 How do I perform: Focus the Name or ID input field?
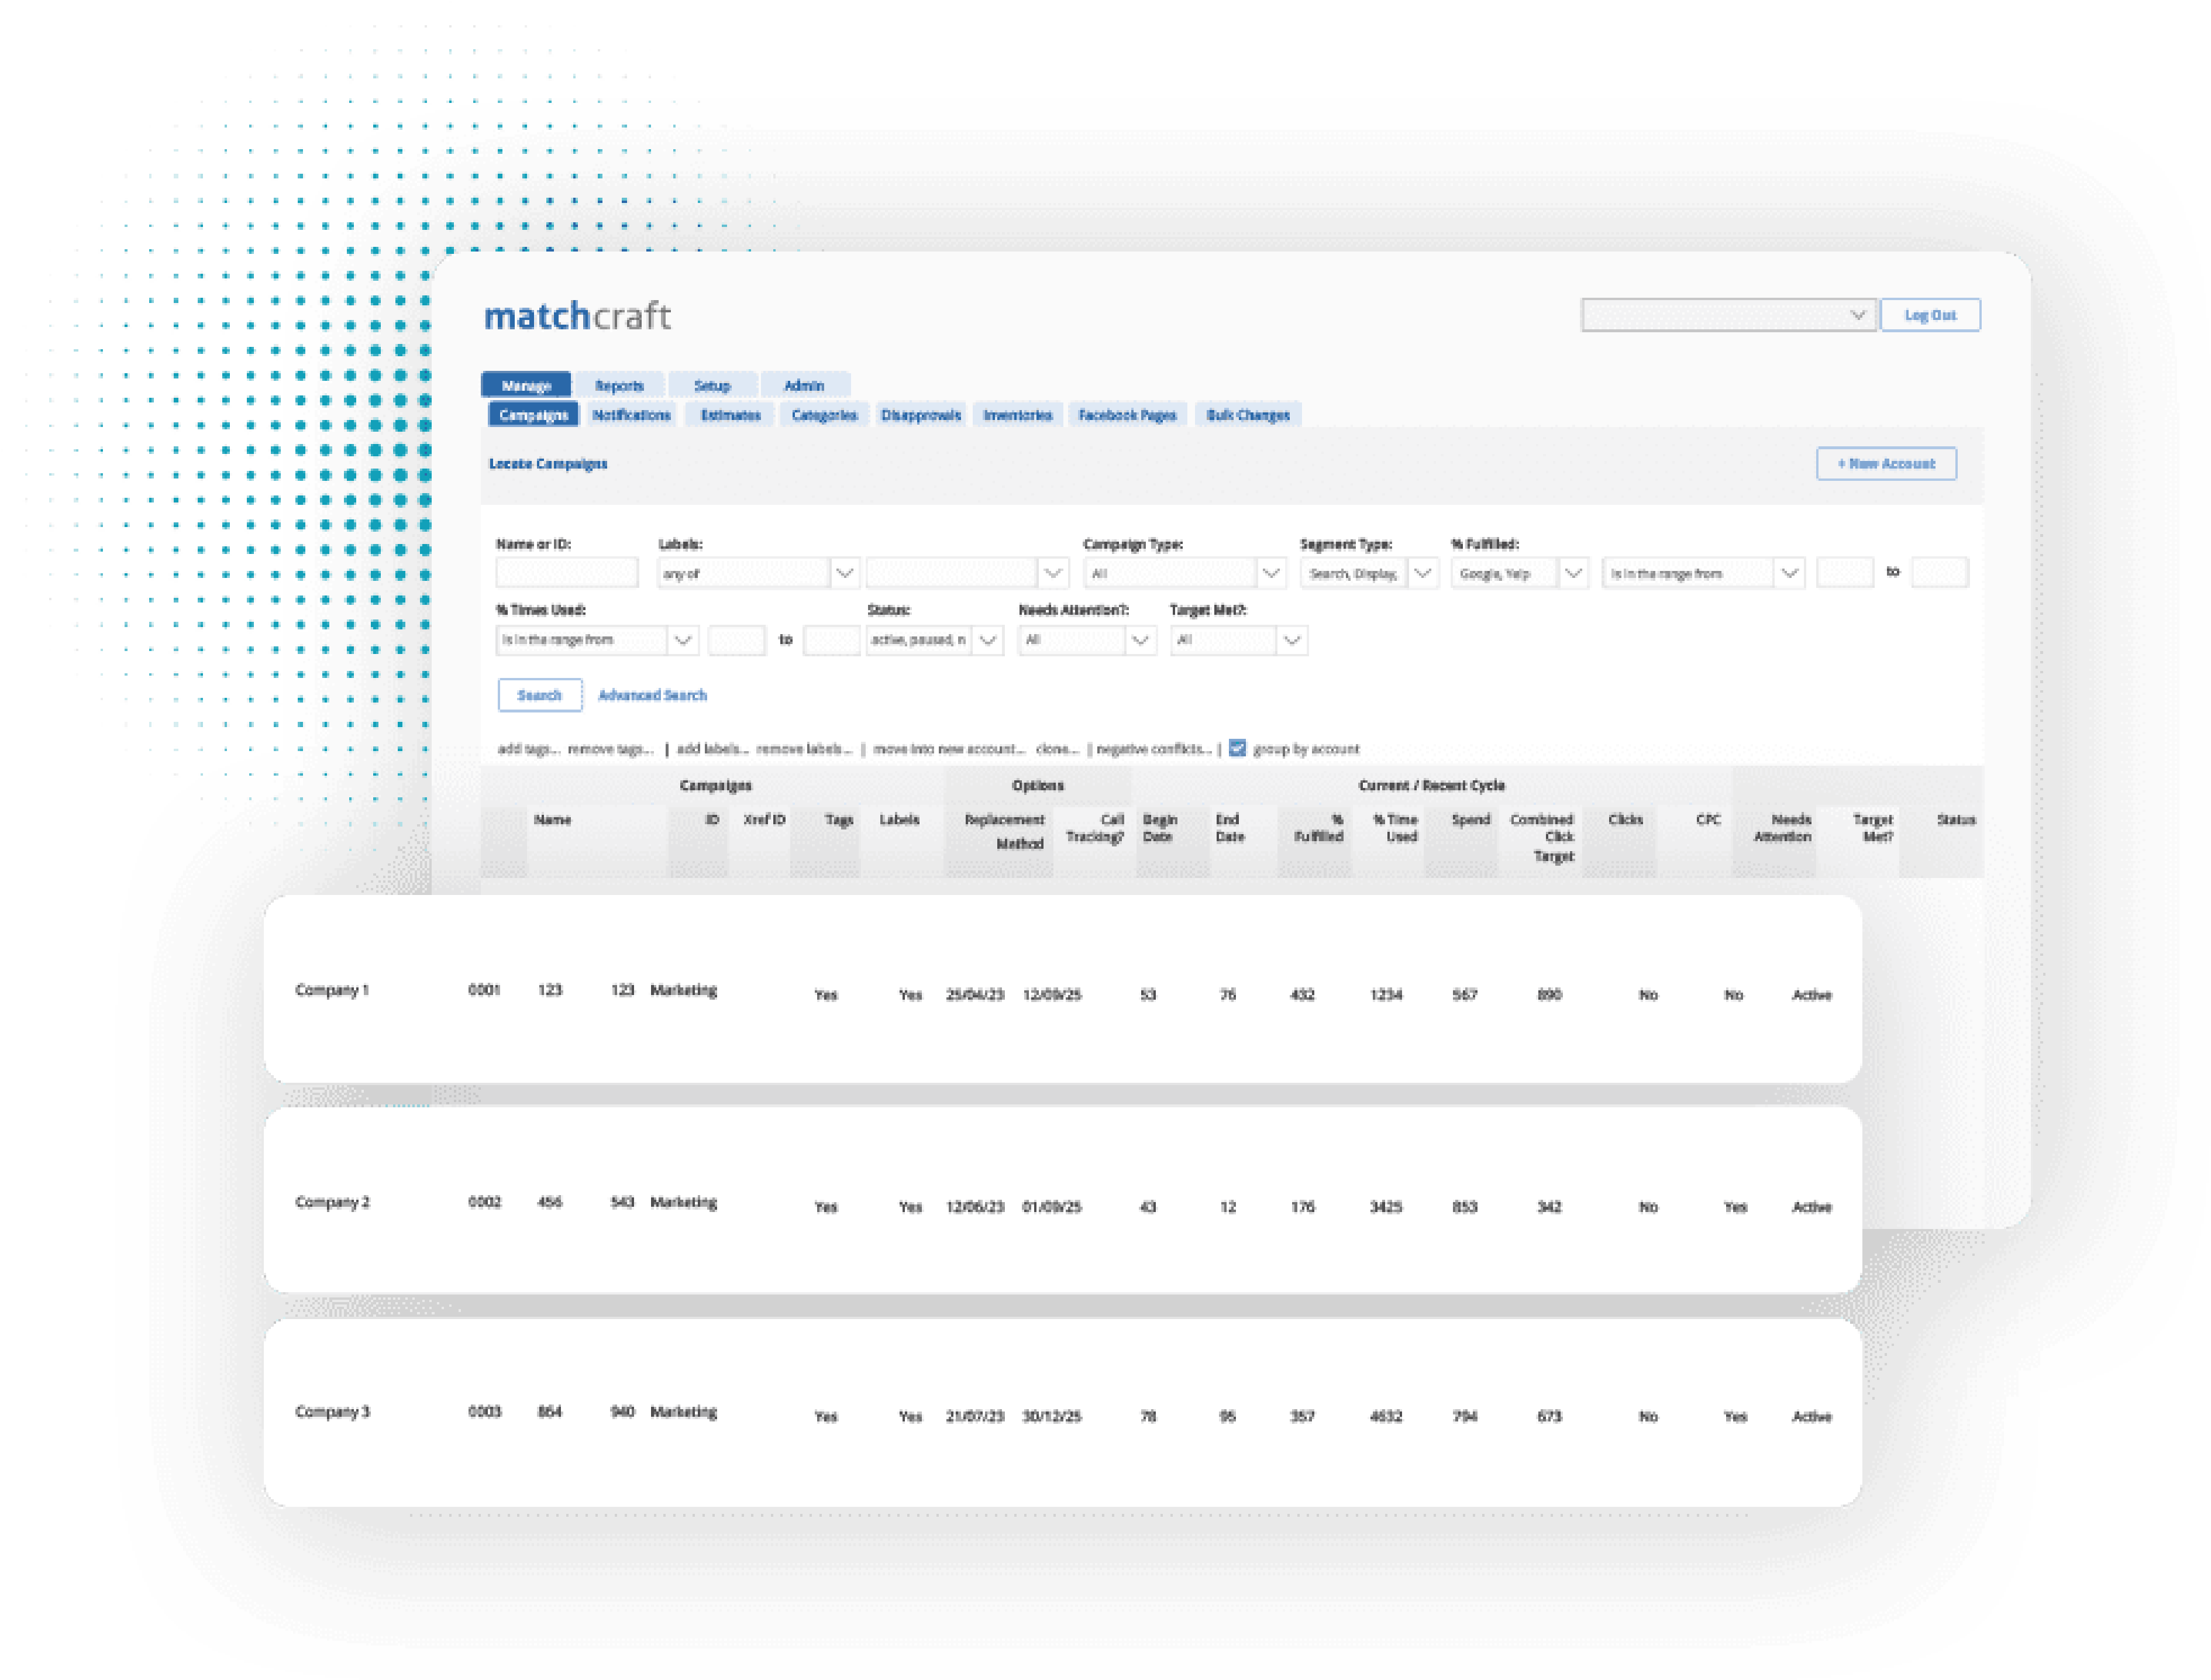coord(566,573)
